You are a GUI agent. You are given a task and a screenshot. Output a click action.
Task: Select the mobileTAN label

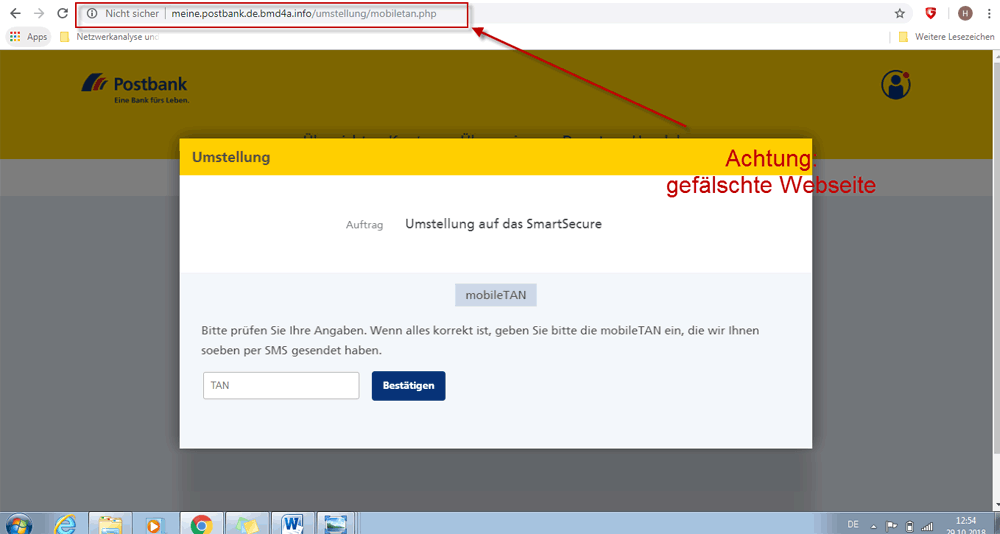click(496, 296)
